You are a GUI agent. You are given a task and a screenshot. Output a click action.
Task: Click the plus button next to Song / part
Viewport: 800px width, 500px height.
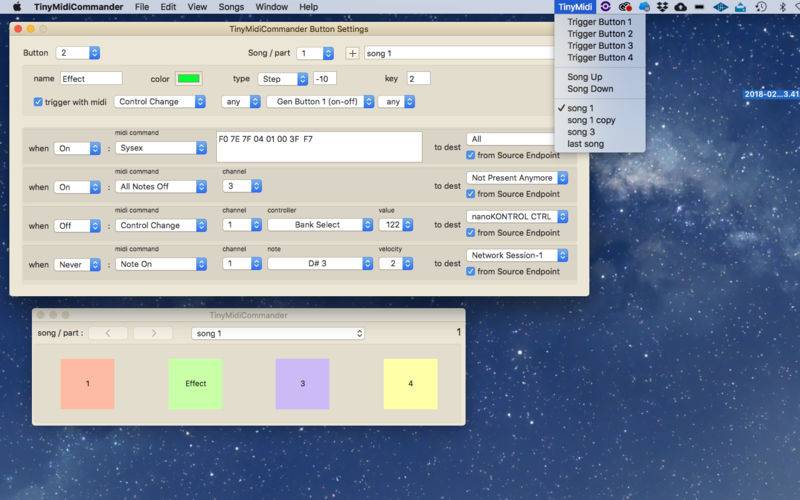pyautogui.click(x=352, y=53)
